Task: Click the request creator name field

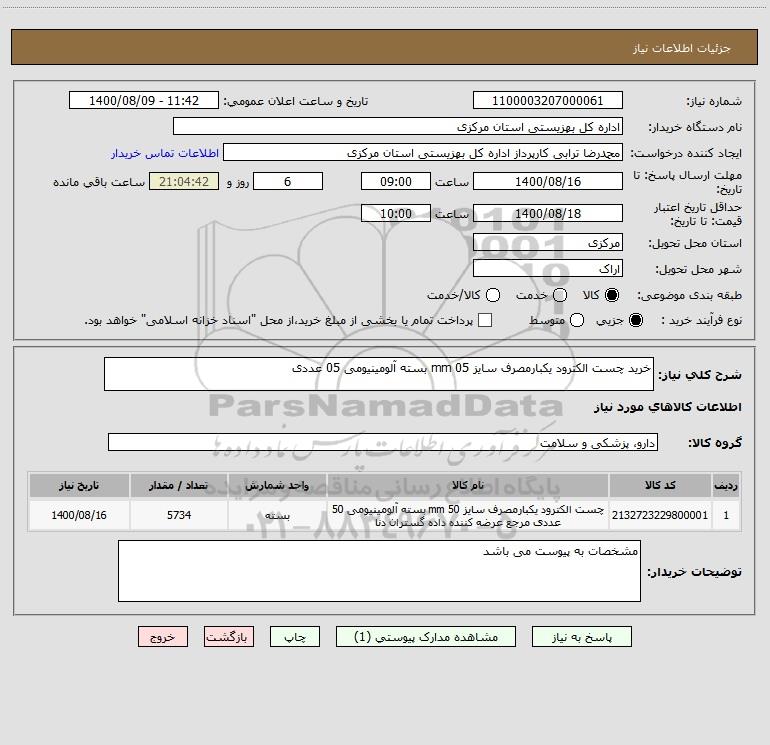Action: point(423,152)
